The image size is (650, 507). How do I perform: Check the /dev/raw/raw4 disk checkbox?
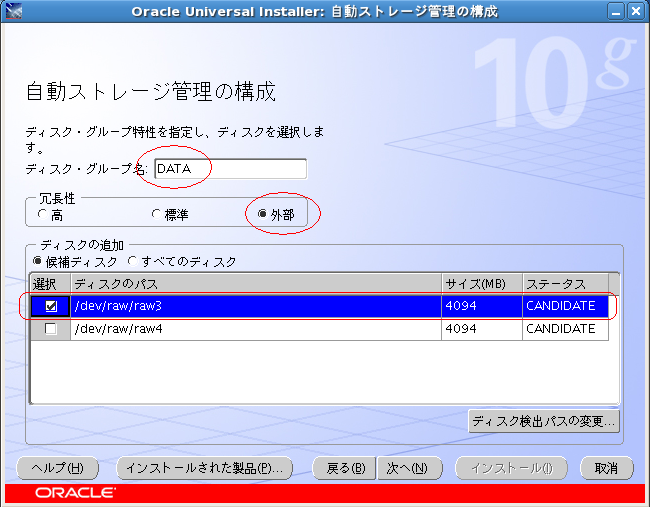pos(51,329)
